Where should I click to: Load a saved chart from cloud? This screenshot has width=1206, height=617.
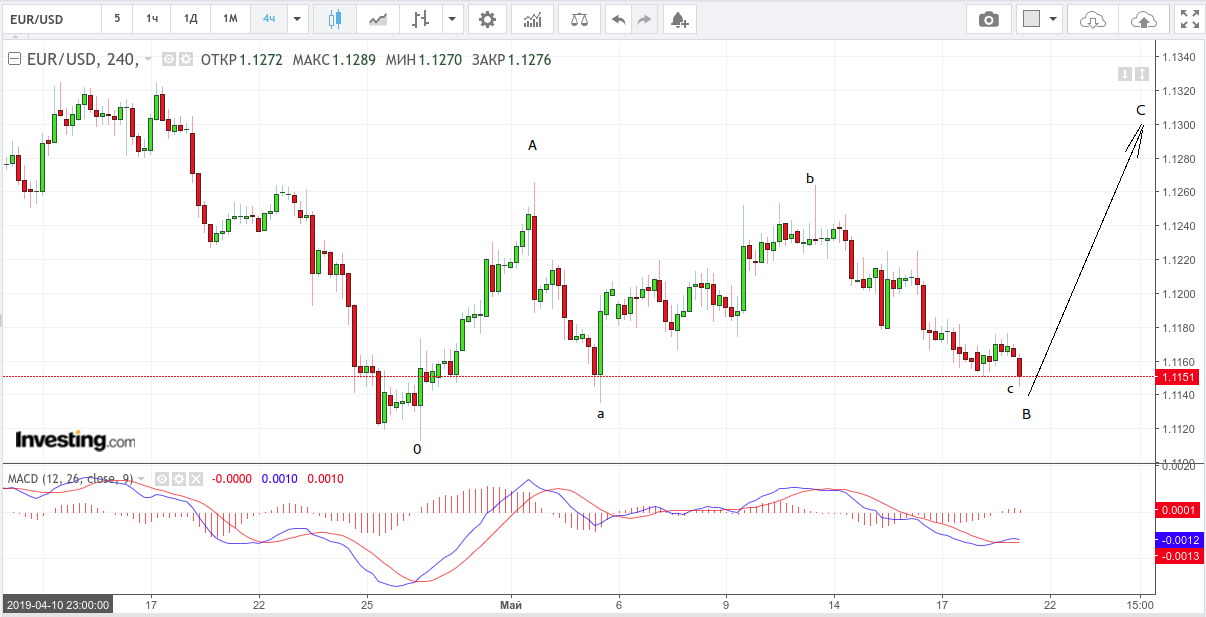pos(1093,19)
